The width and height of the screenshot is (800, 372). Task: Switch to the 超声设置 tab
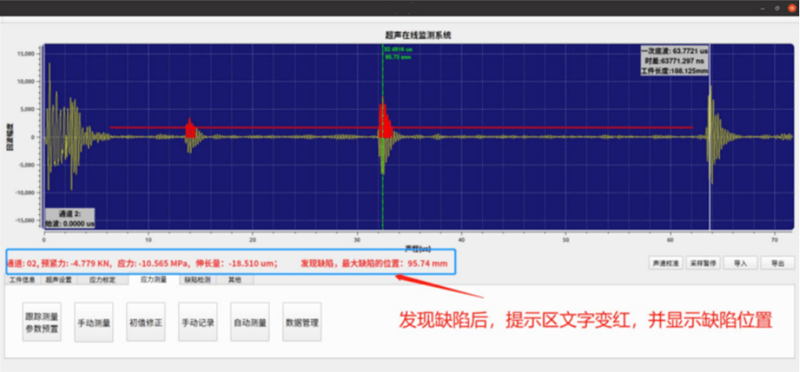point(59,280)
